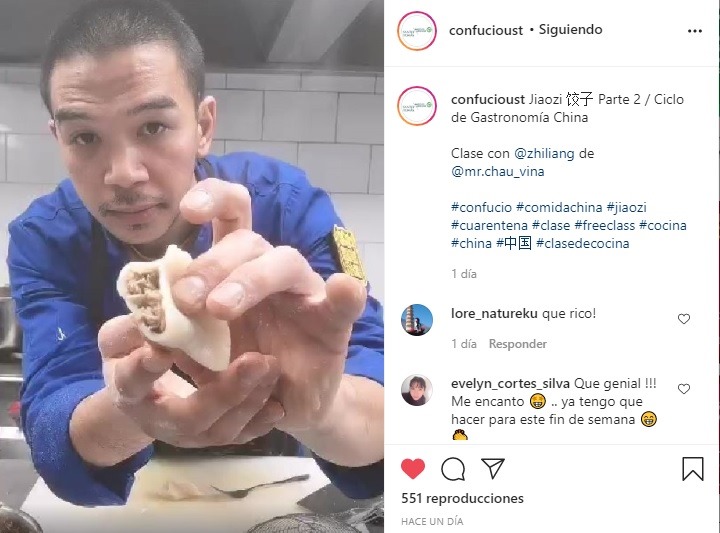Open the #clasedecocina hashtag
The image size is (720, 533).
pyautogui.click(x=582, y=243)
